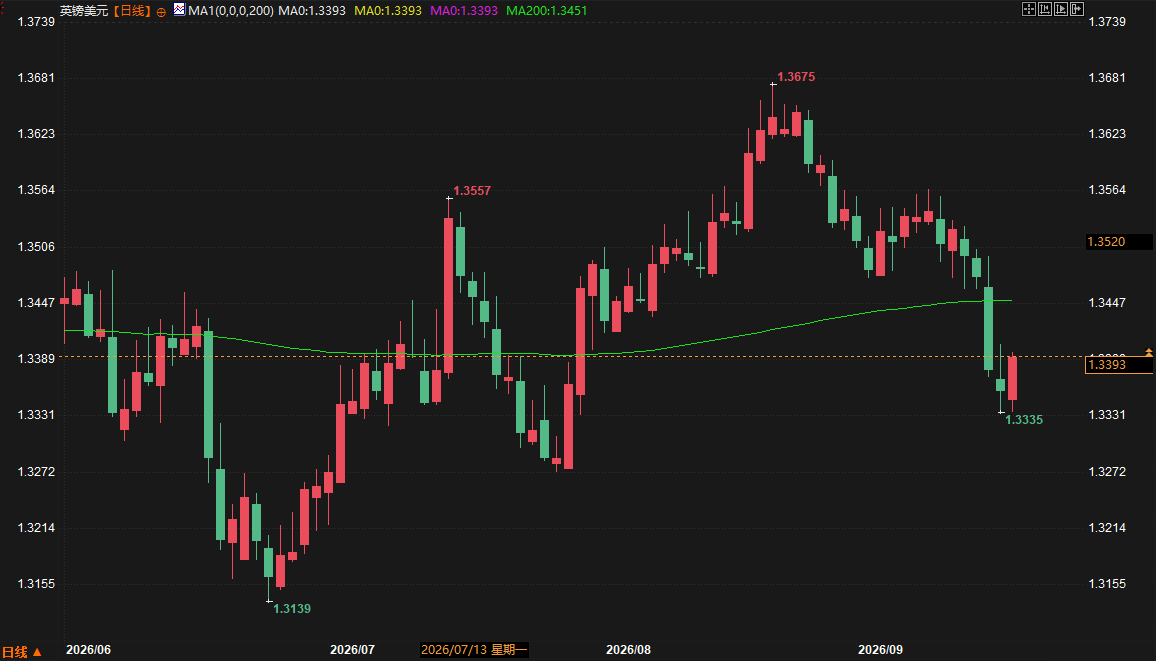Click the 1.3393 current price tag
The height and width of the screenshot is (661, 1156).
point(1118,365)
